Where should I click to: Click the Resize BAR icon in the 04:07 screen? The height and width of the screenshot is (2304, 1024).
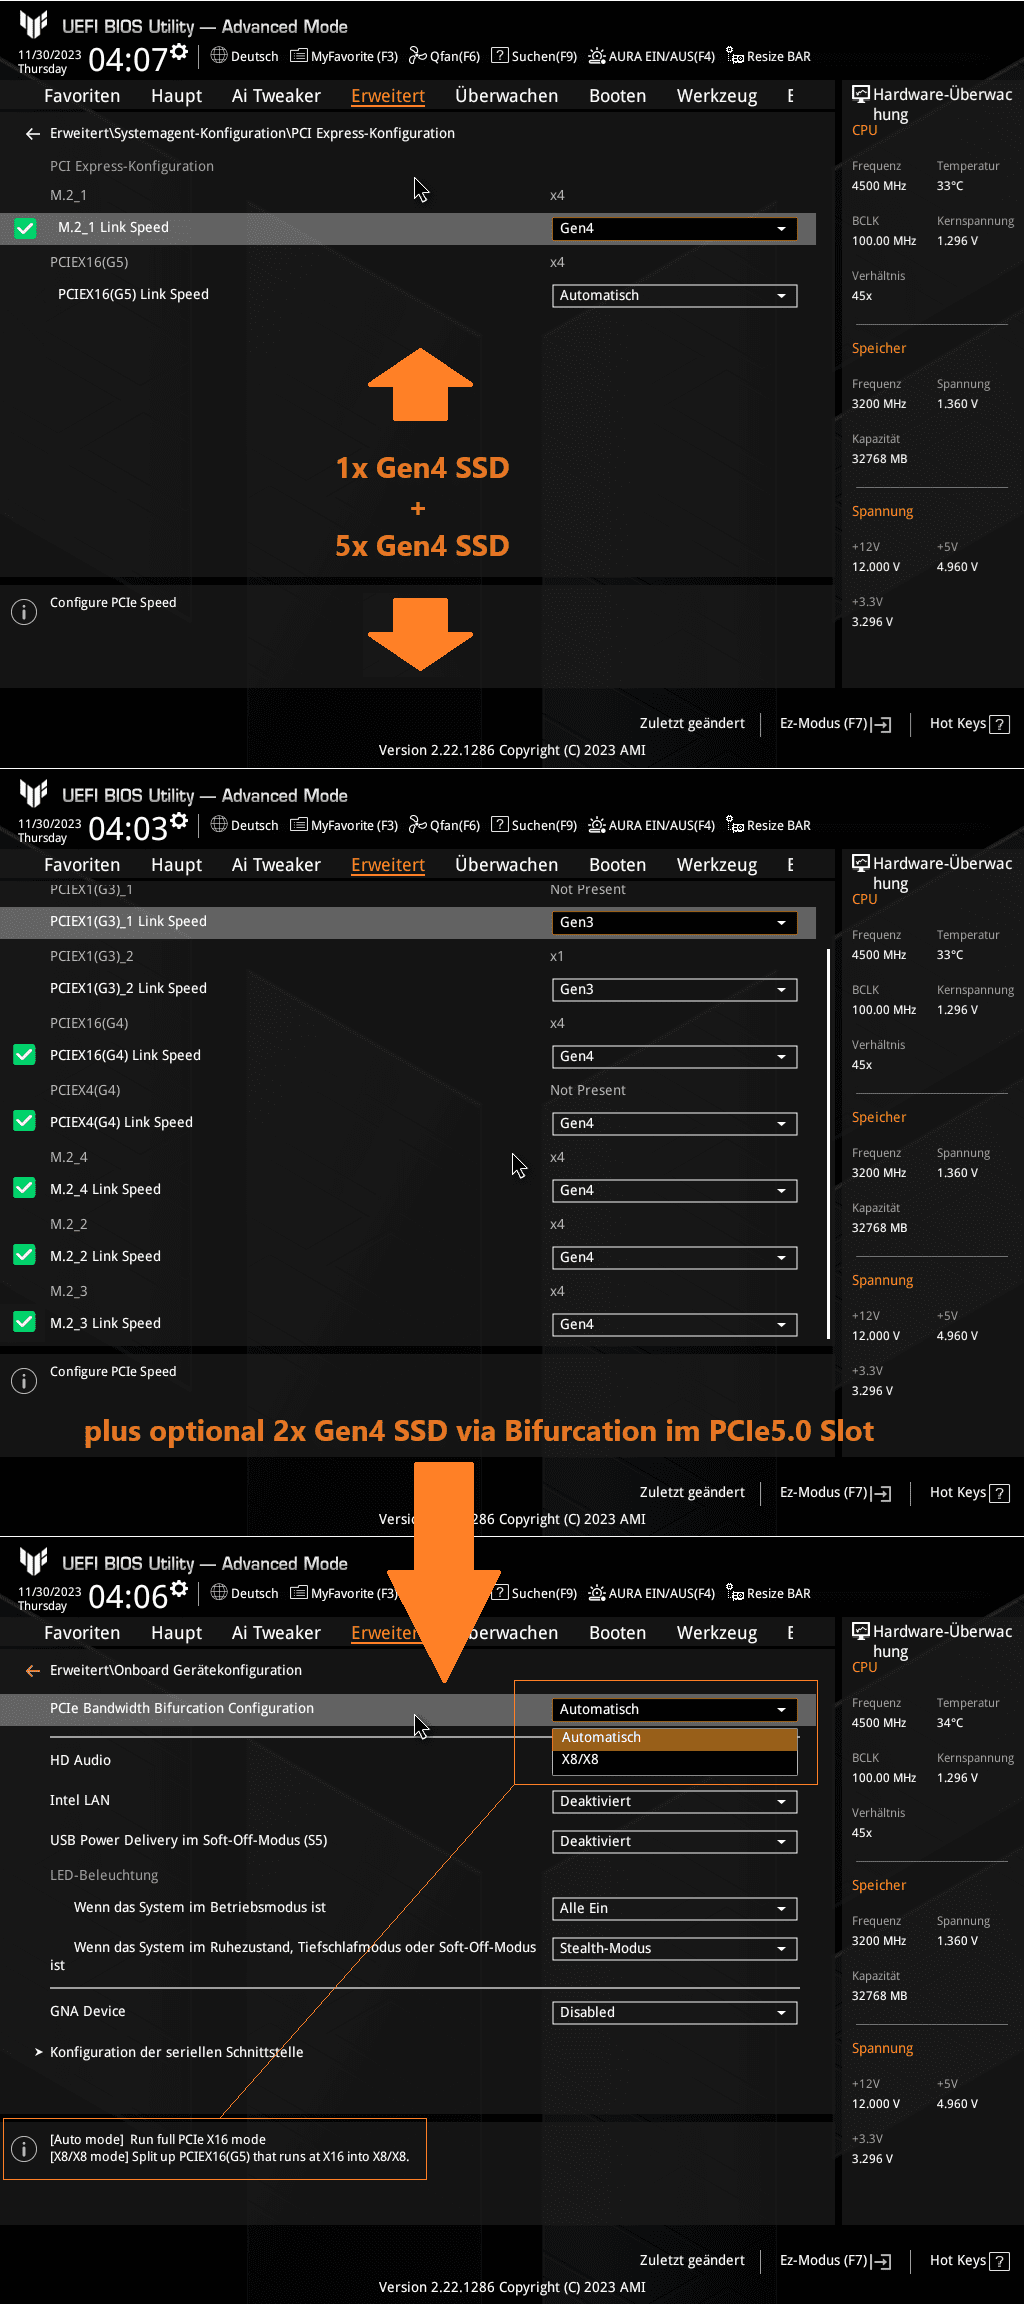coord(735,56)
